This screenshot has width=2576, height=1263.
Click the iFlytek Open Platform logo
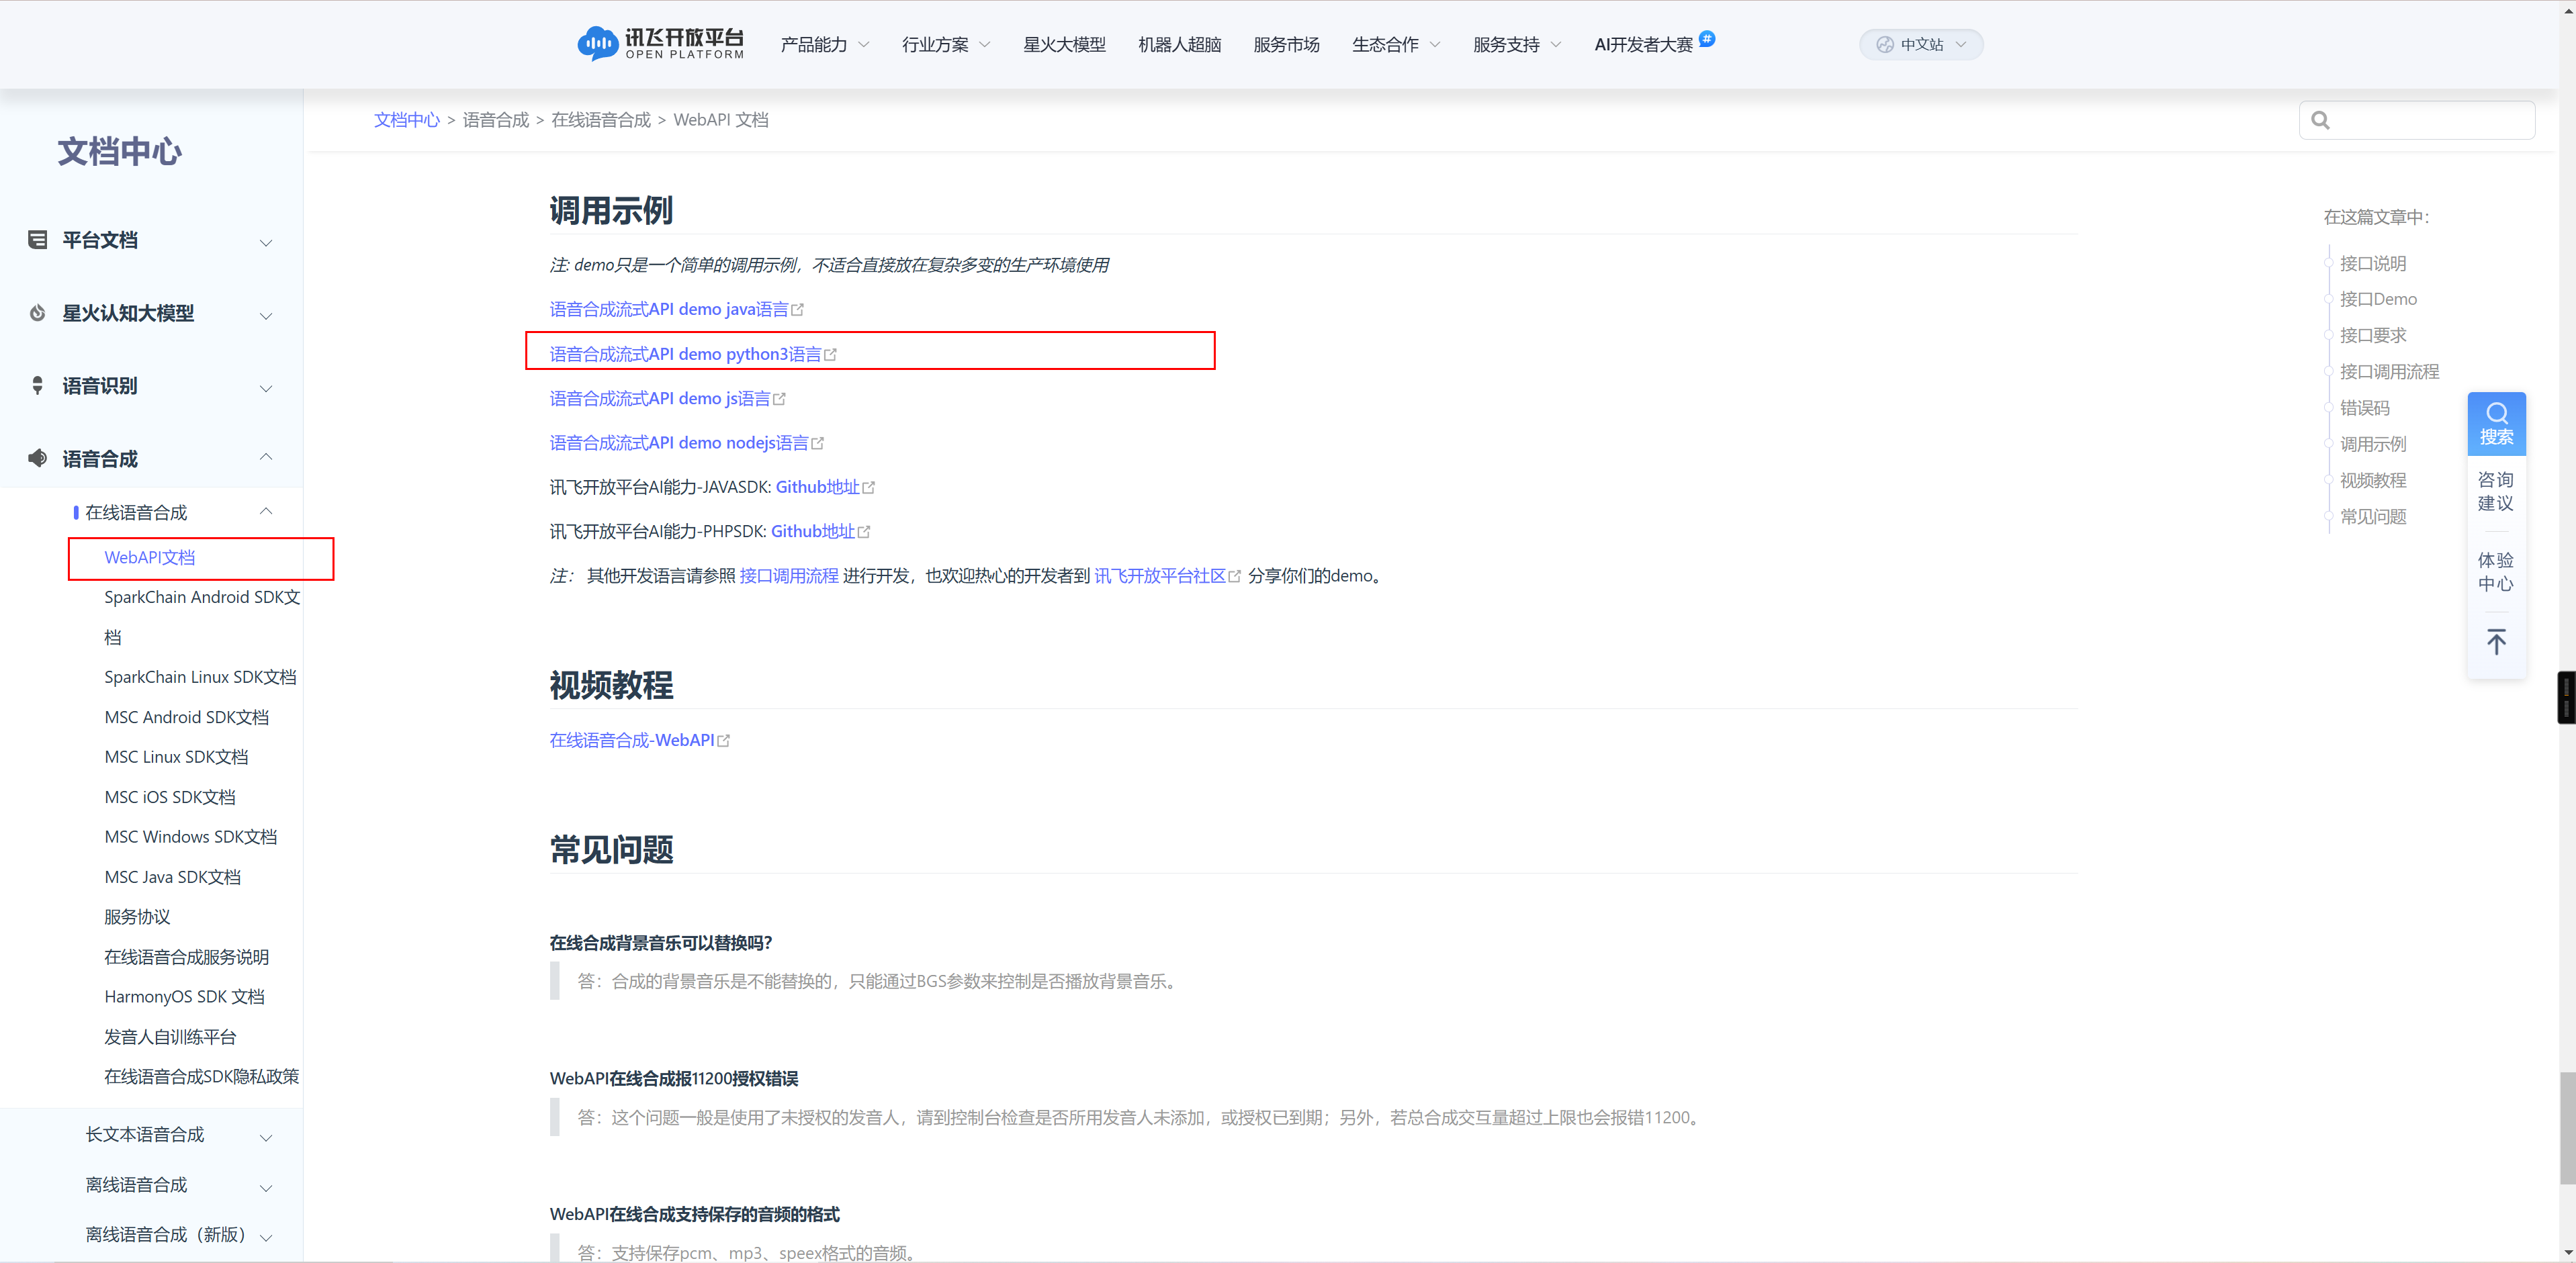point(661,44)
